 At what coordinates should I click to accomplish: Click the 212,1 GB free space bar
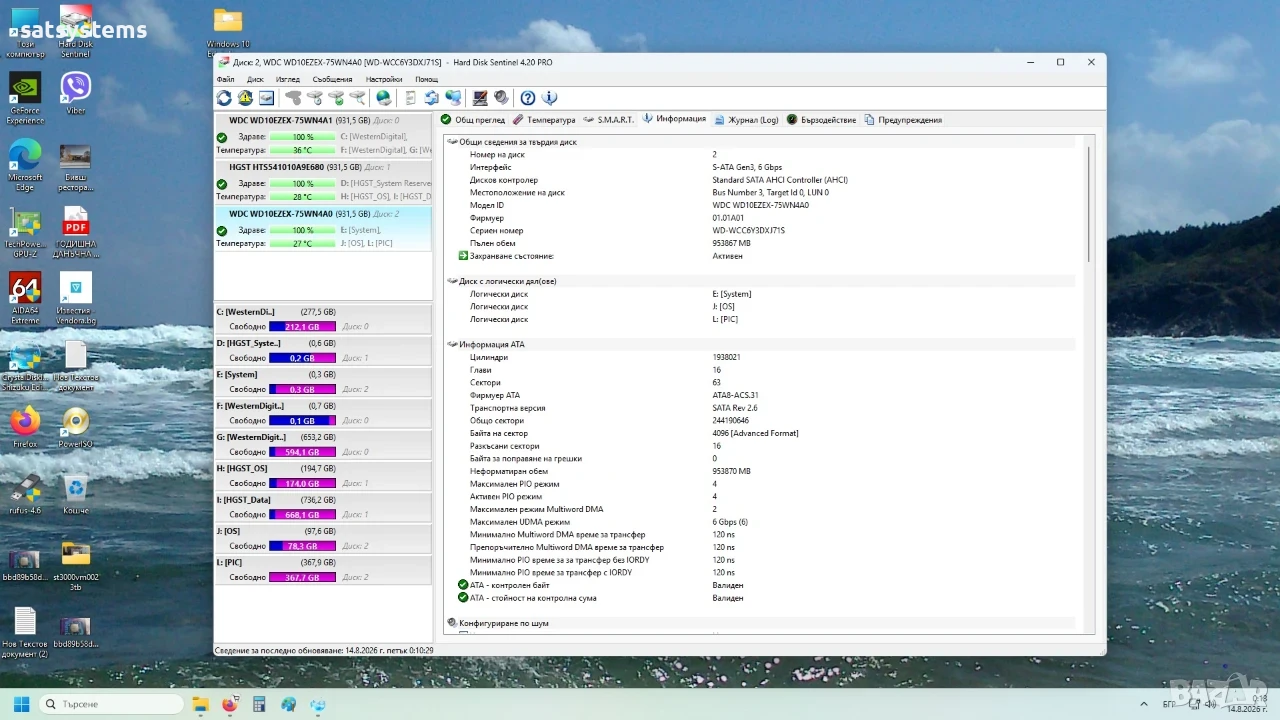(x=302, y=327)
